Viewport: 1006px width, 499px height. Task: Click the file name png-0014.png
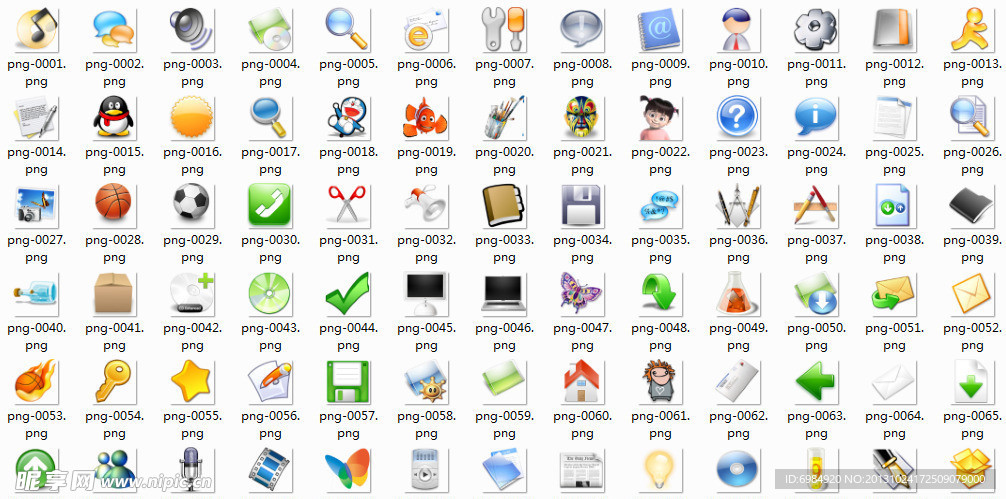click(37, 161)
